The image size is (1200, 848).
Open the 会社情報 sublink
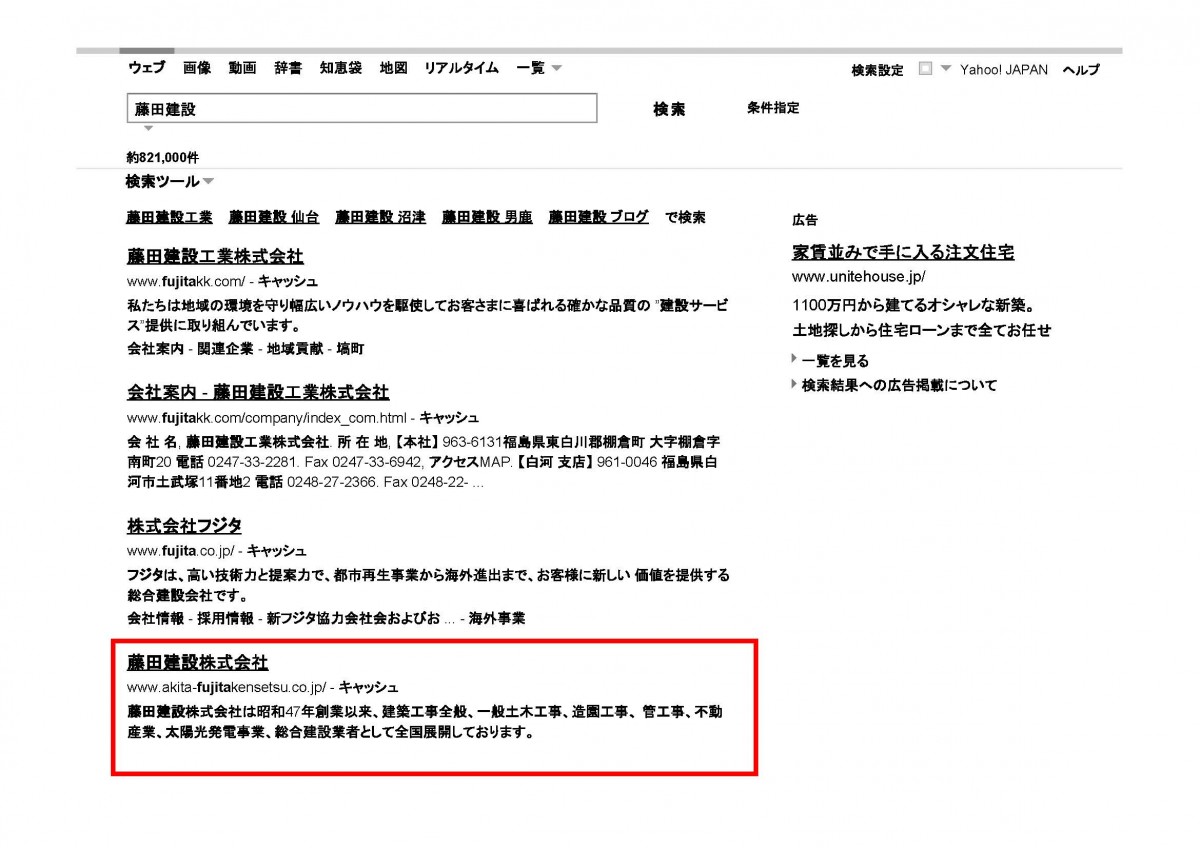point(156,619)
